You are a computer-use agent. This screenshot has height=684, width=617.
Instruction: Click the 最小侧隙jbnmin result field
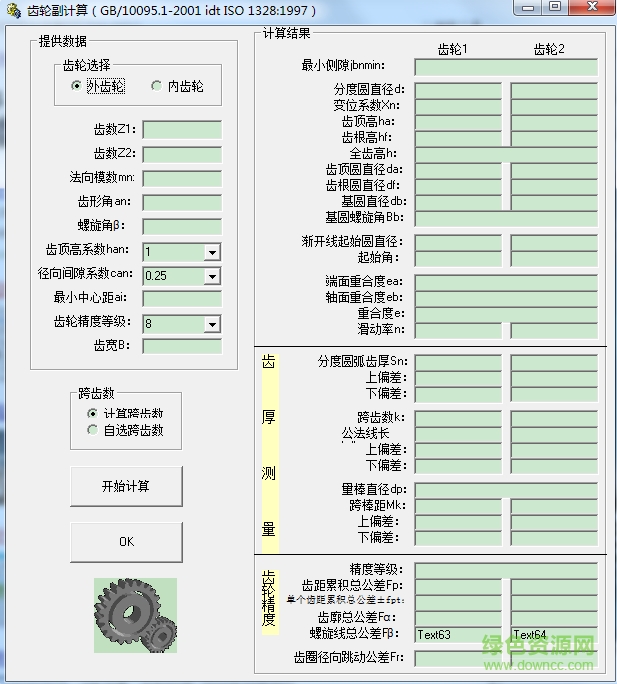click(x=506, y=67)
